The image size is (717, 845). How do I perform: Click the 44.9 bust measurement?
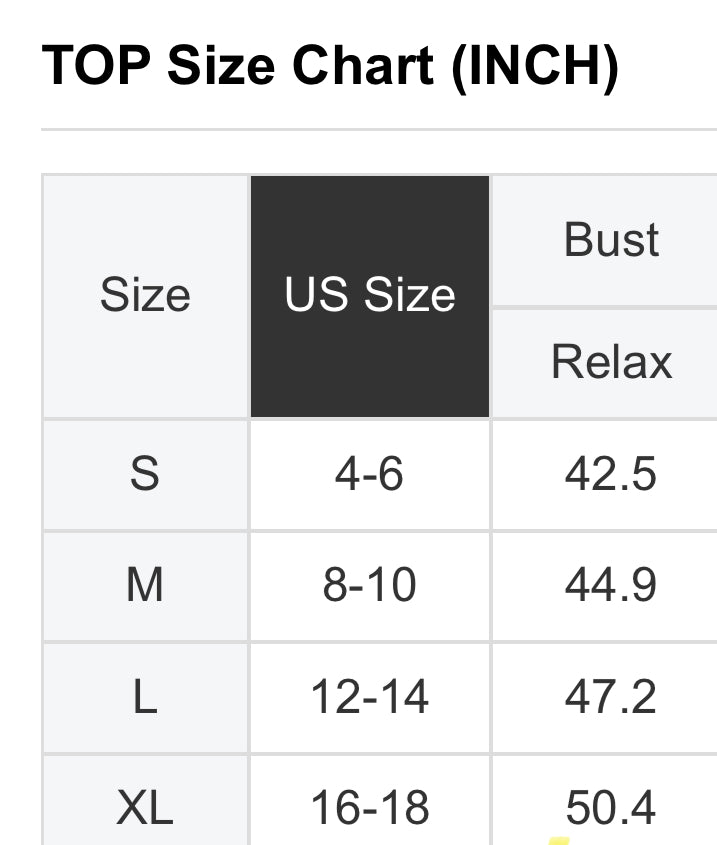coord(611,585)
